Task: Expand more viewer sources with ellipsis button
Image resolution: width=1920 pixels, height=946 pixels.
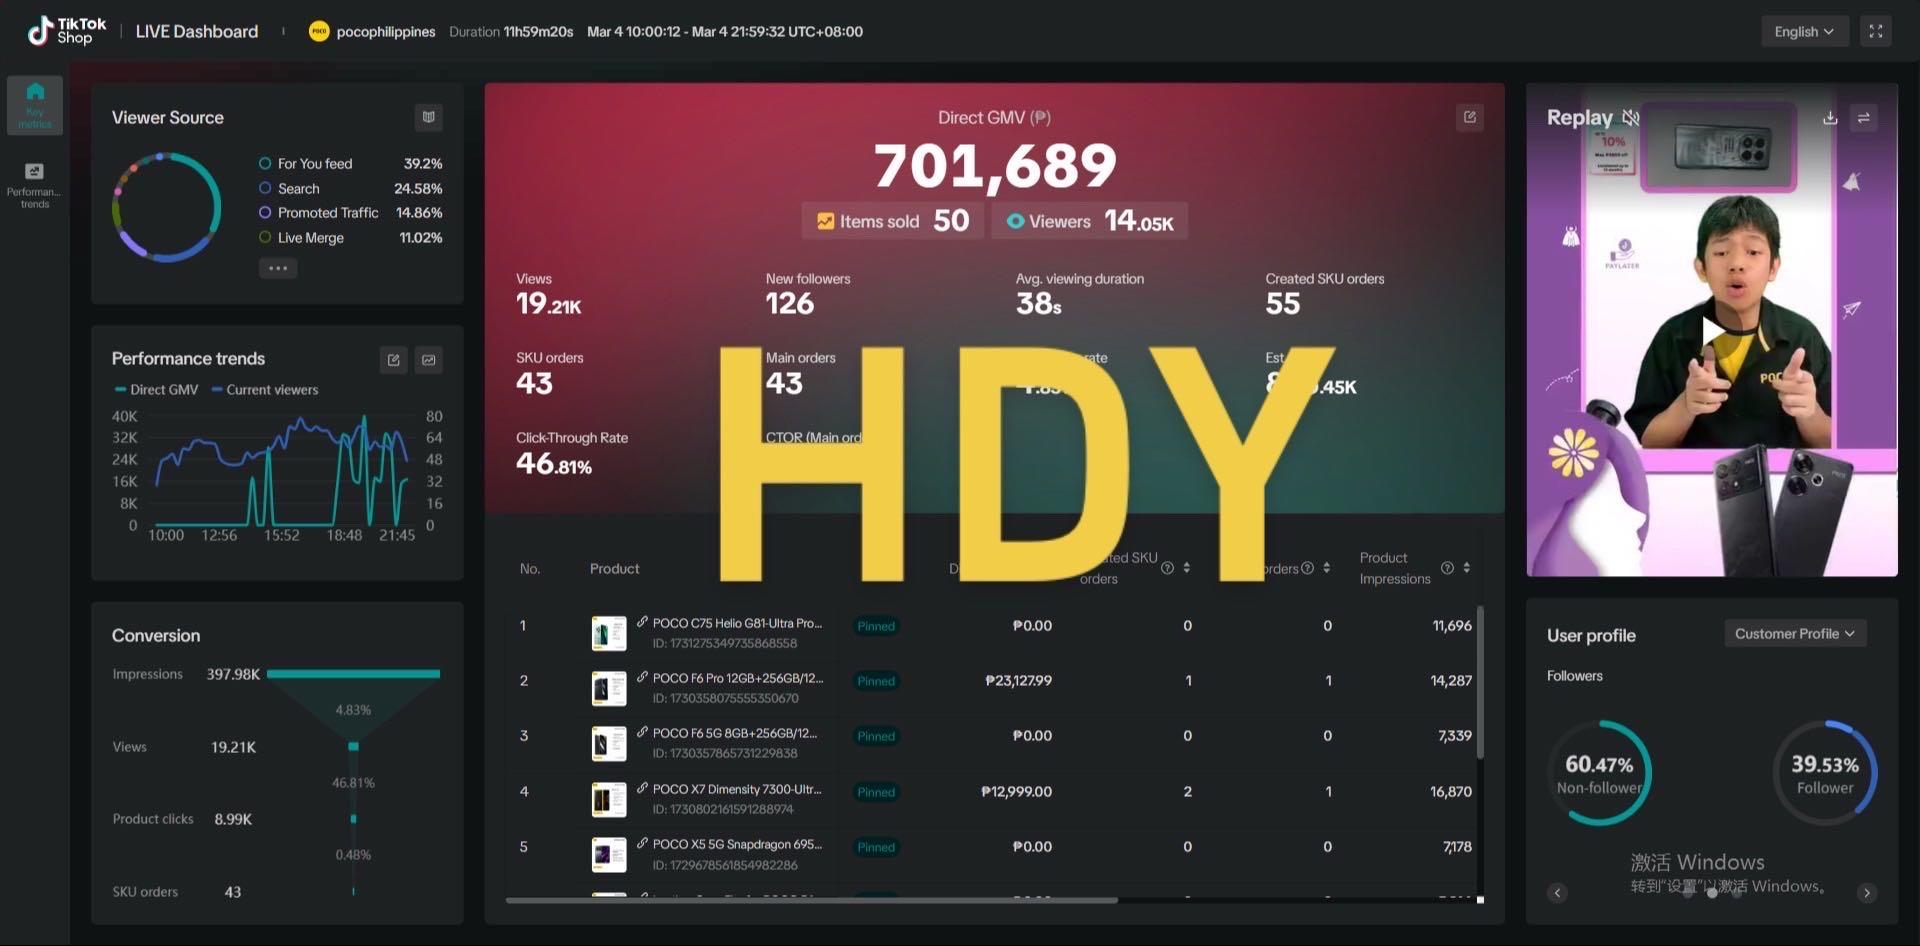Action: pyautogui.click(x=278, y=268)
